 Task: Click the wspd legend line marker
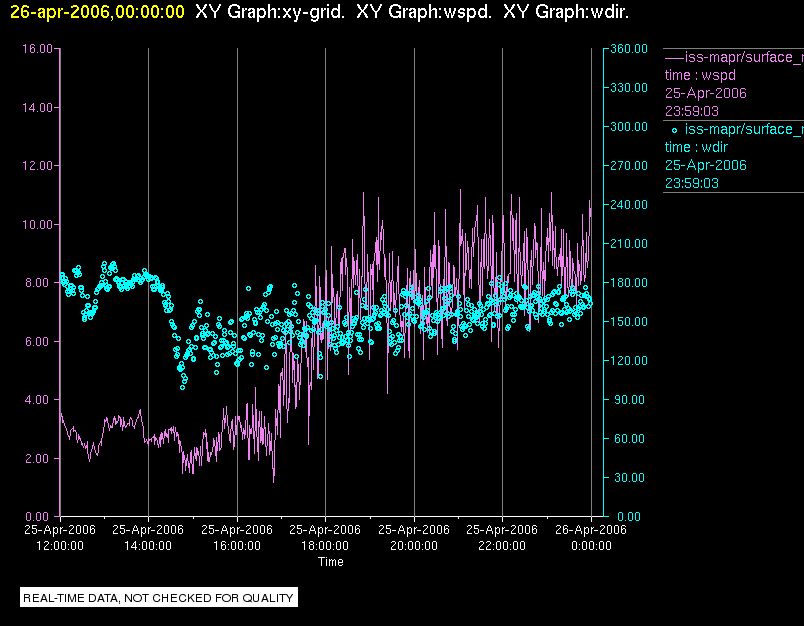(674, 58)
